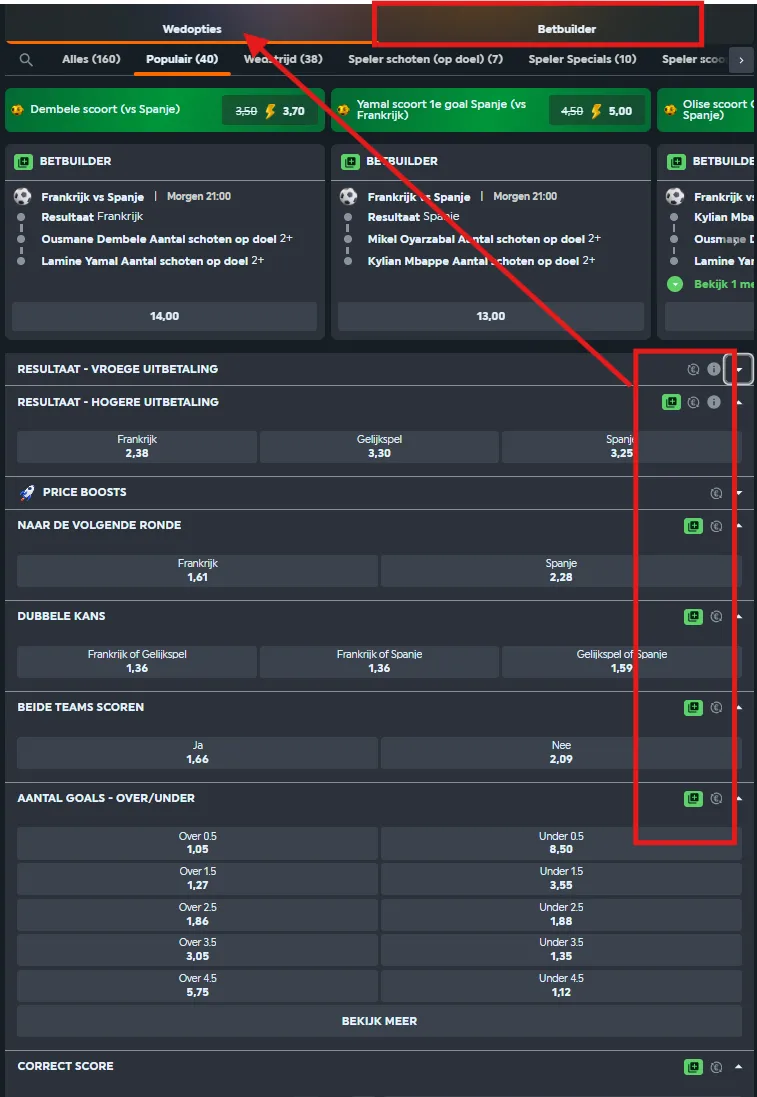Switch to the Wedopties tab
This screenshot has width=757, height=1097.
point(192,29)
